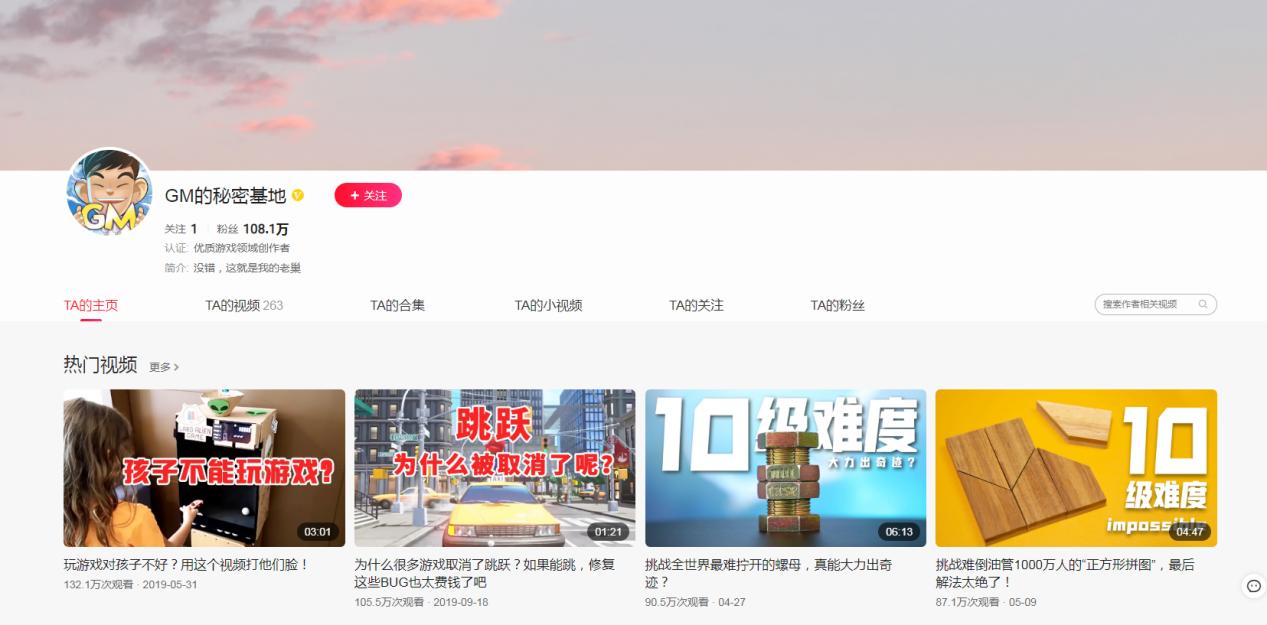View the TA的关注 tab
Screen dimensions: 1267x625
(693, 304)
